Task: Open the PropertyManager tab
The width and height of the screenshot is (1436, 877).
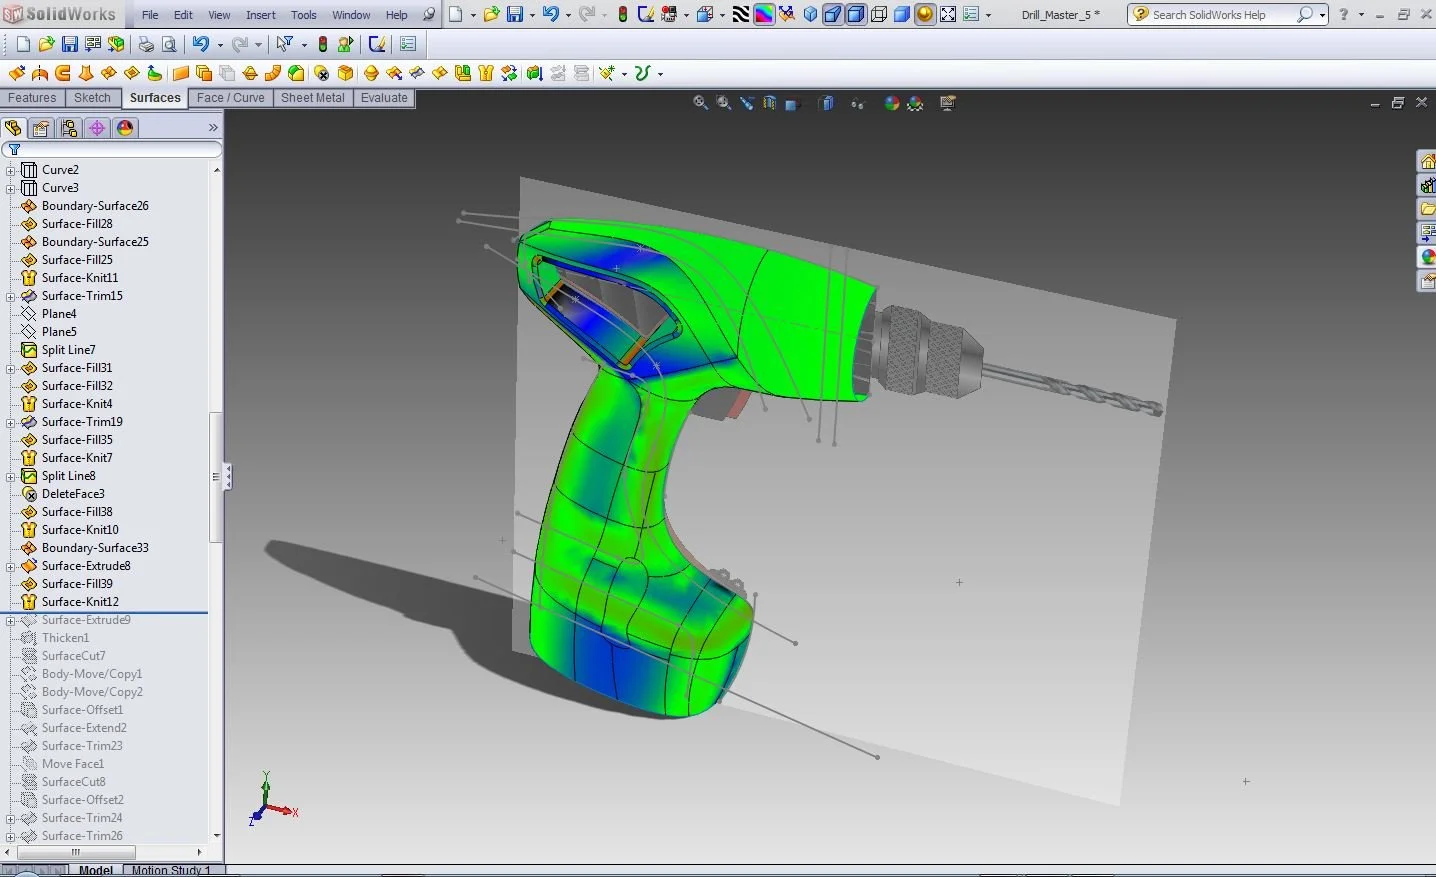Action: pyautogui.click(x=40, y=128)
